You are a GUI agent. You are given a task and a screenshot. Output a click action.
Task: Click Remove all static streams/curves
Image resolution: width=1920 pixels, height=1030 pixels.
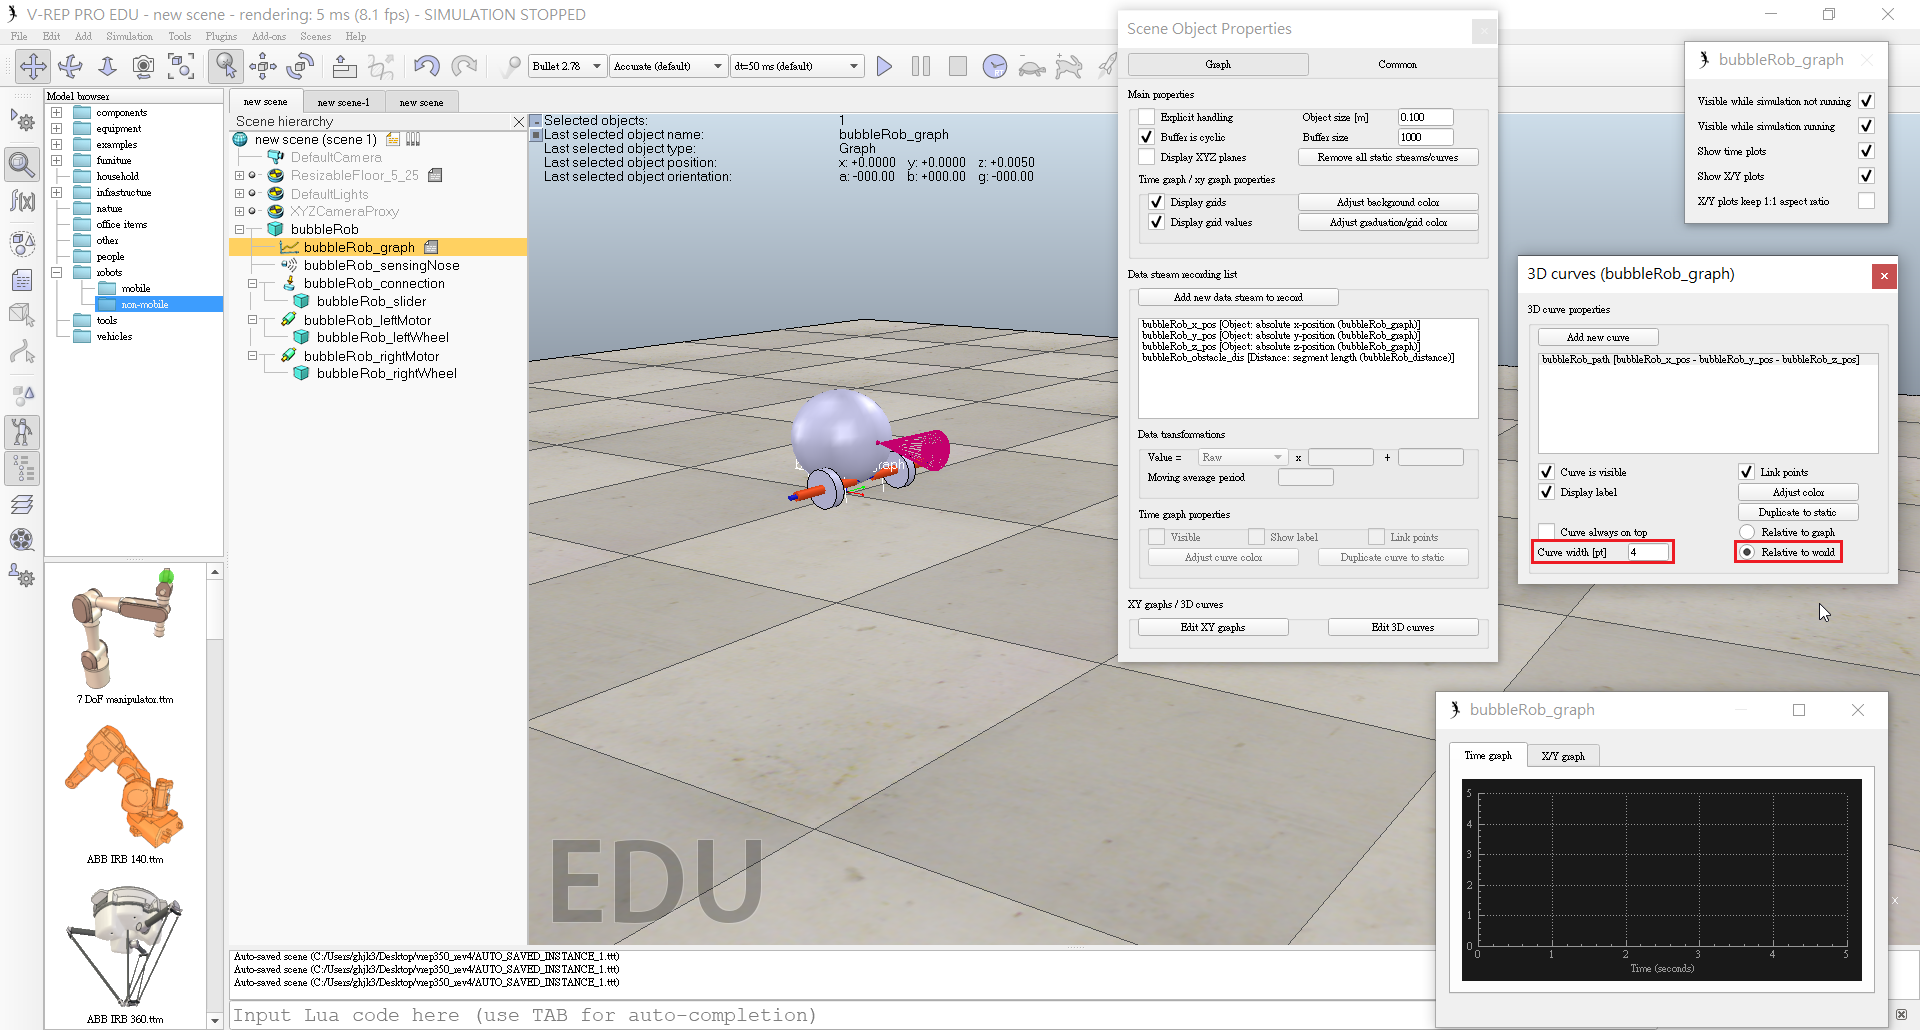[1387, 157]
